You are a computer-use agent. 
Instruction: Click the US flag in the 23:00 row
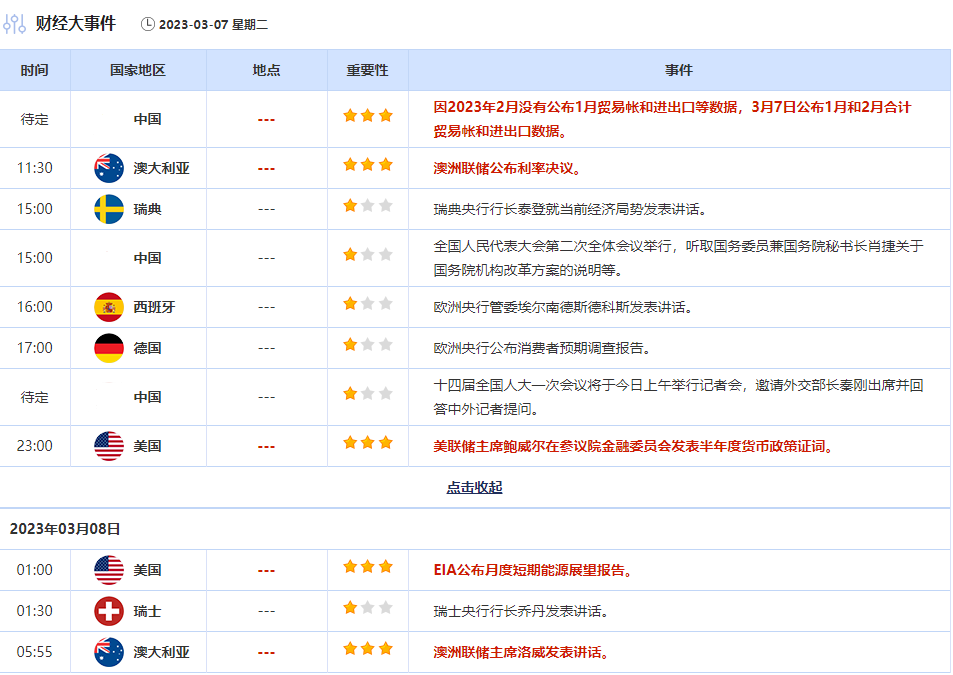click(109, 446)
